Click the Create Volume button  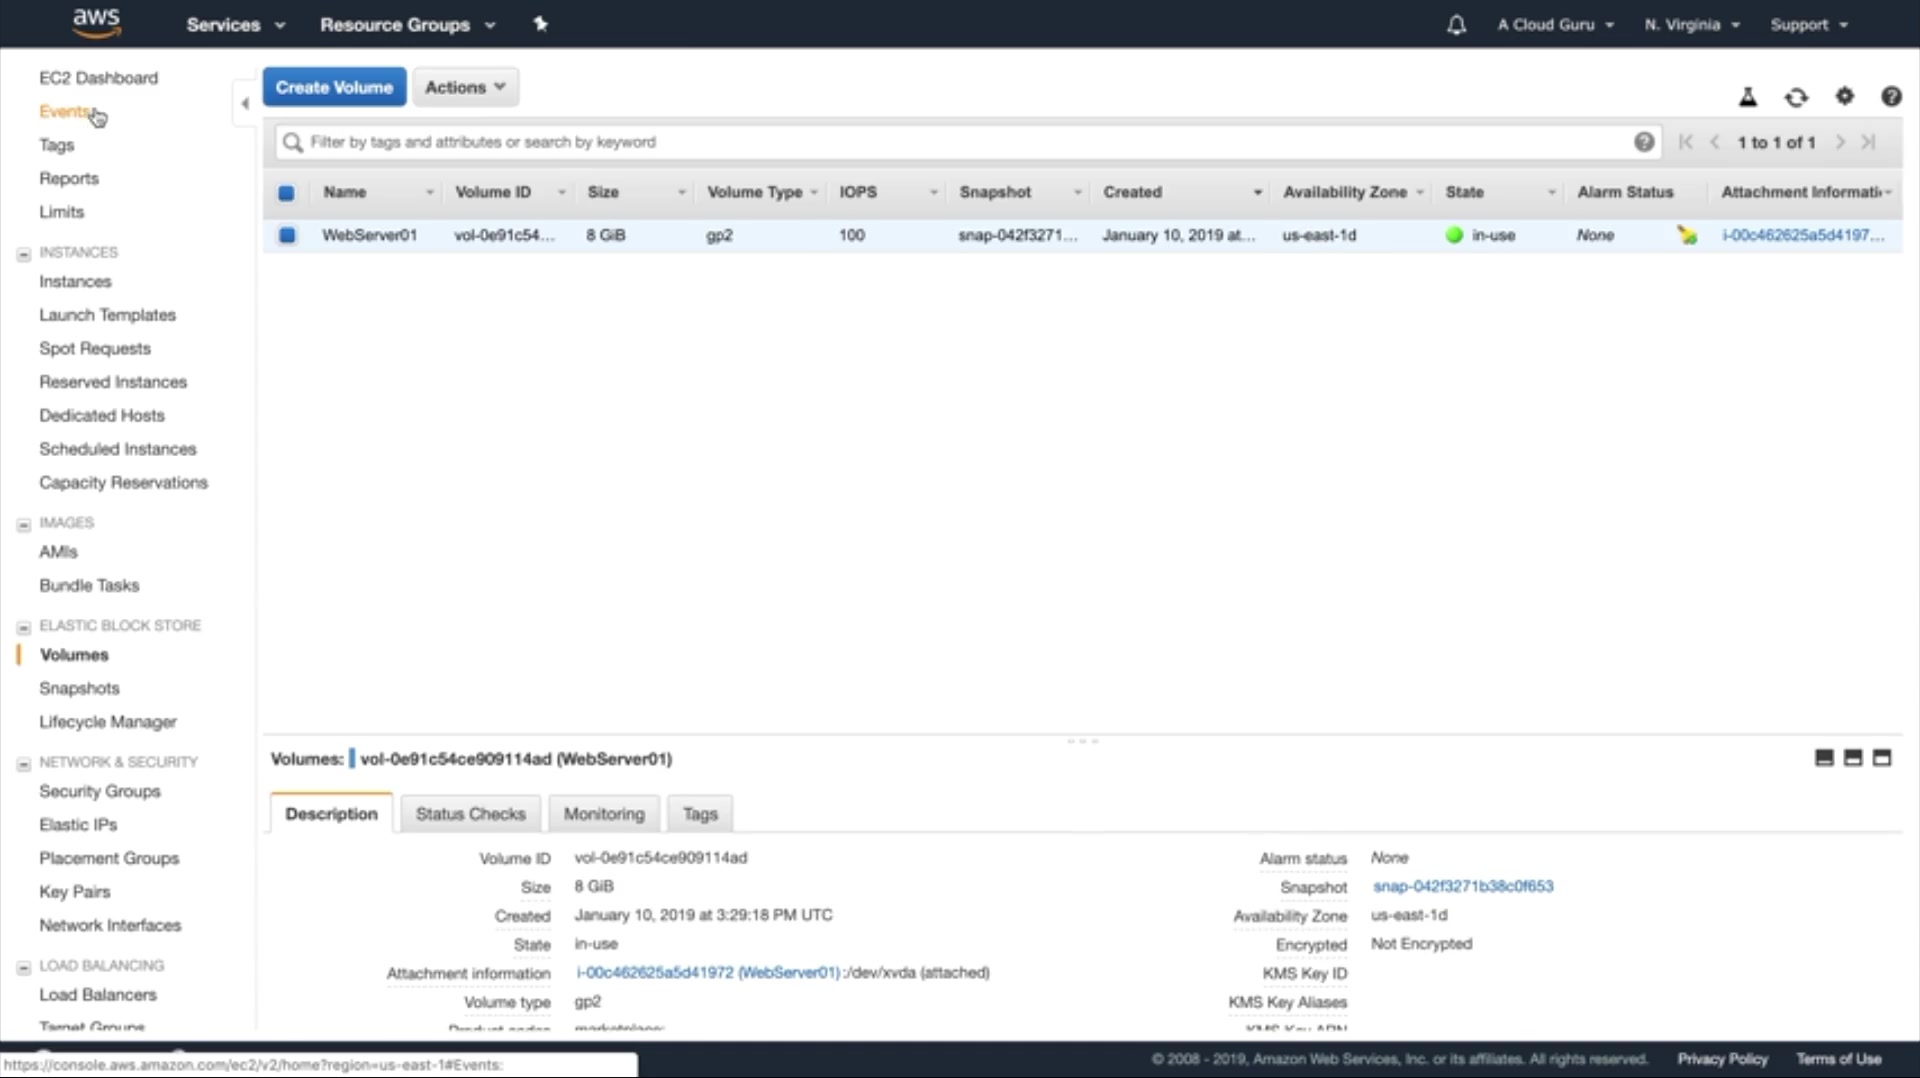tap(334, 87)
